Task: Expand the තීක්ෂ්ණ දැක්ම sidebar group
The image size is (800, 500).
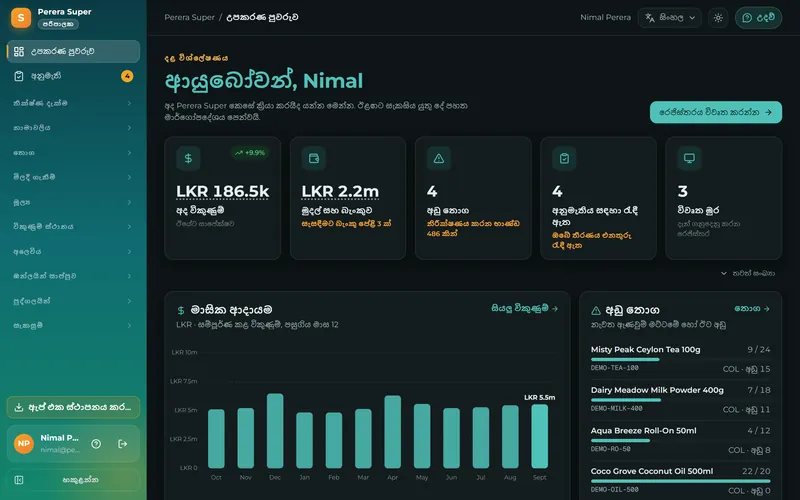Action: (73, 103)
